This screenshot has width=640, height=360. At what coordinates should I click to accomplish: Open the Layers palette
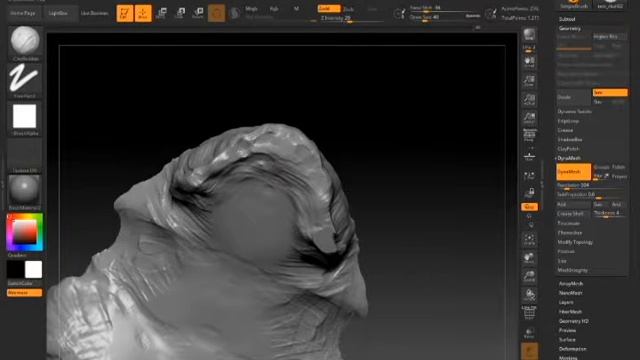[566, 302]
